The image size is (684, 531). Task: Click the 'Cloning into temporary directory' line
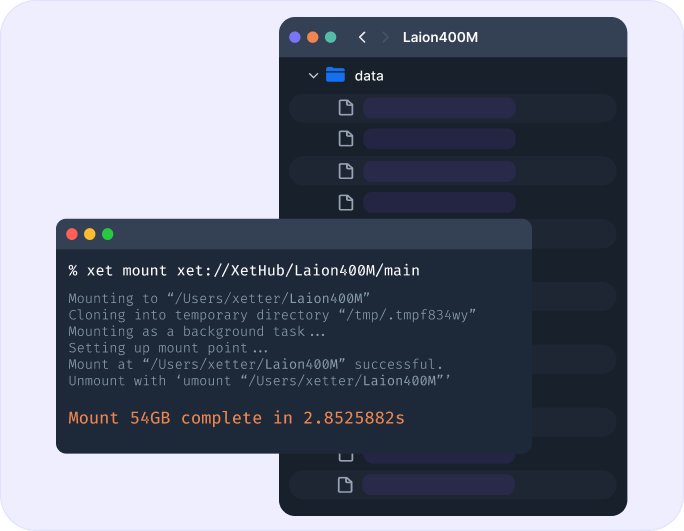pos(272,315)
